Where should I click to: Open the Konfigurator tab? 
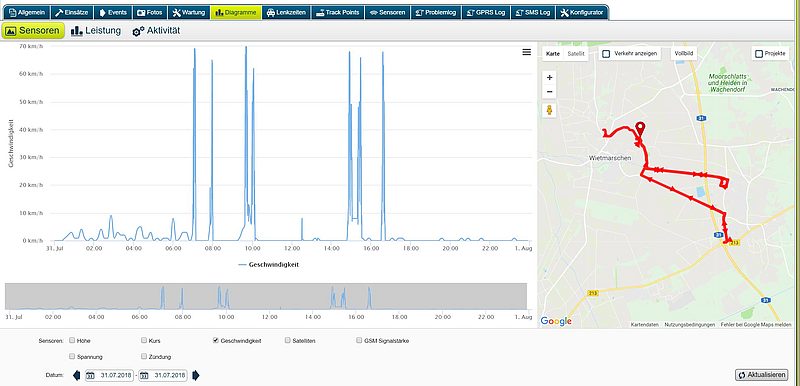(582, 12)
